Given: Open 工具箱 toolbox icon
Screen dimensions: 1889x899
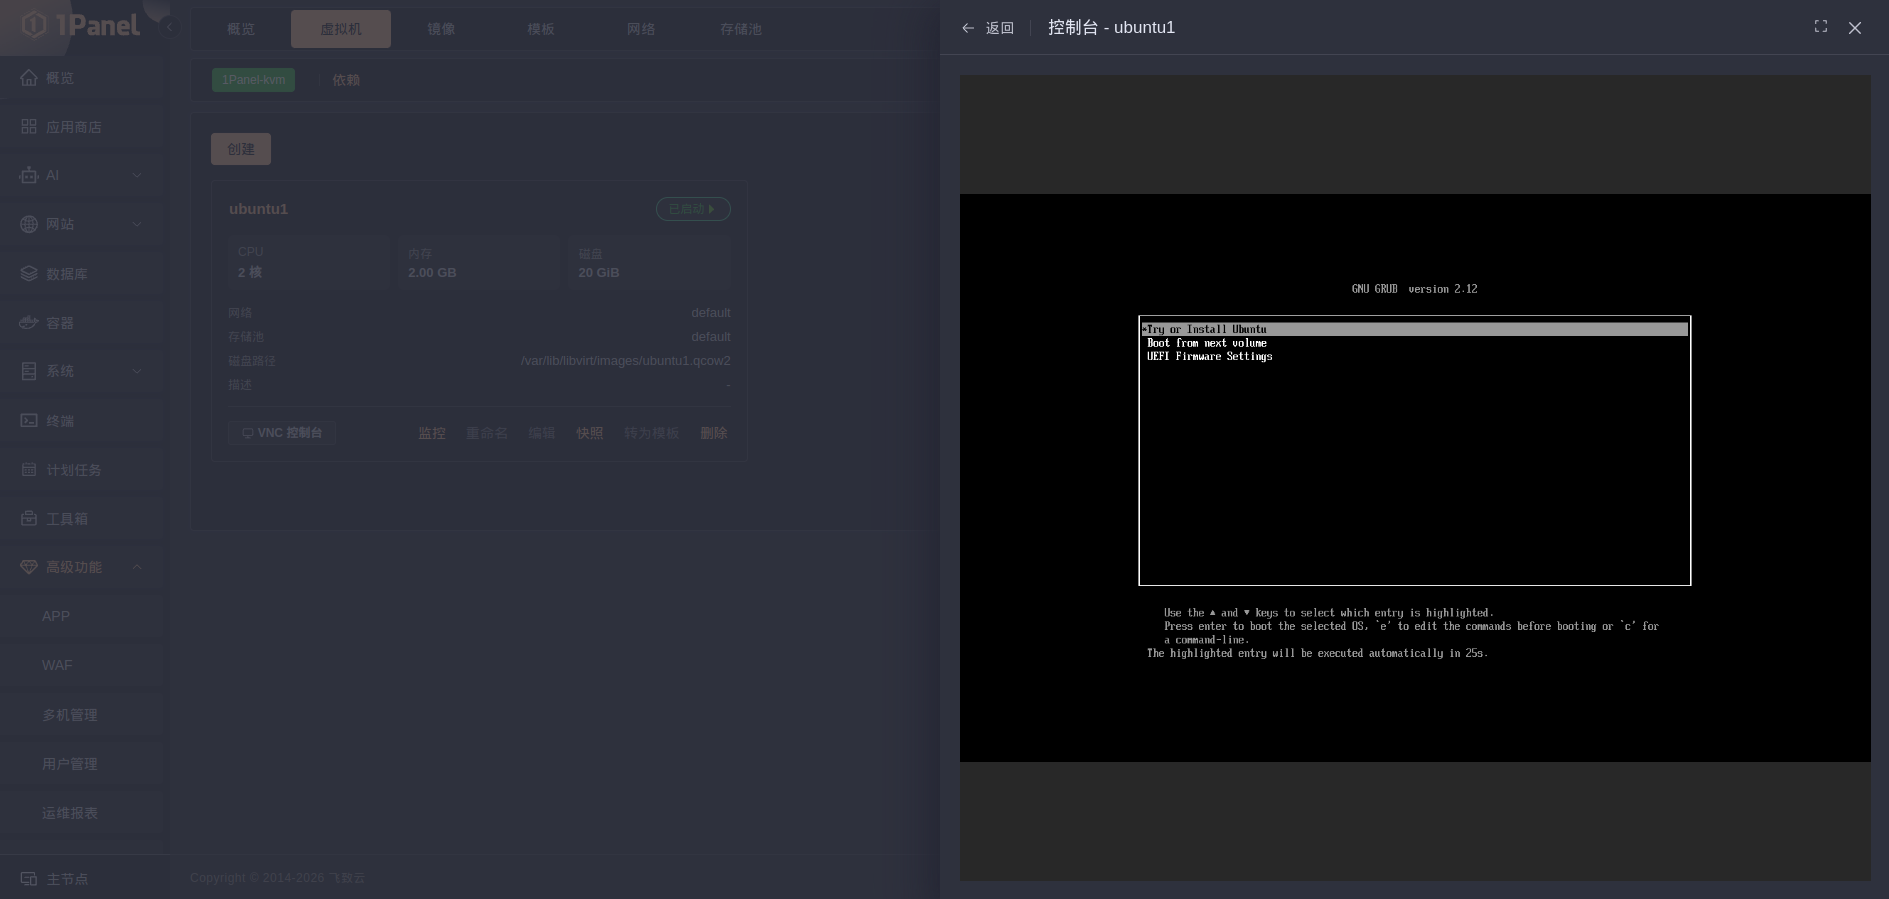Looking at the screenshot, I should click(x=29, y=518).
